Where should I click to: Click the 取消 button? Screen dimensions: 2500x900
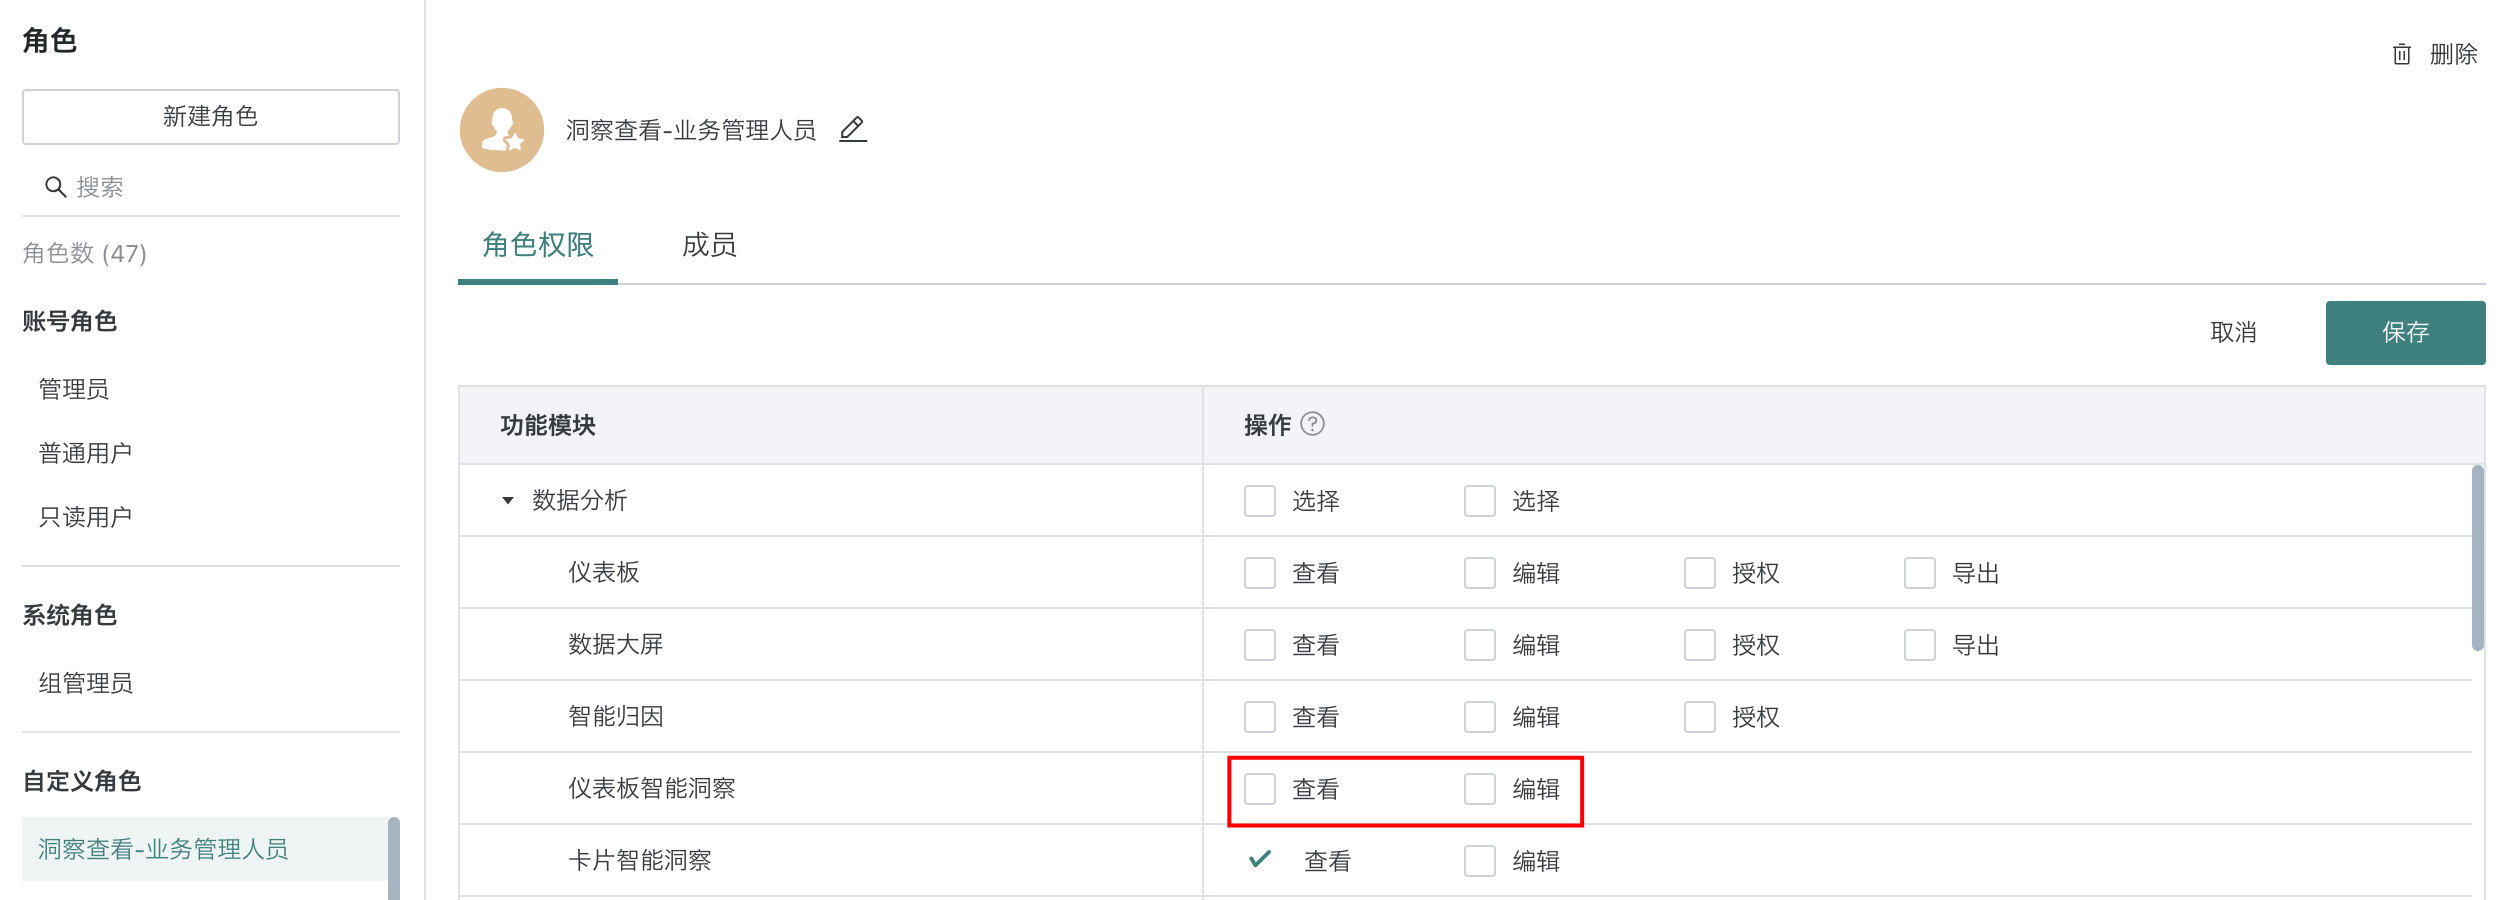tap(2233, 333)
